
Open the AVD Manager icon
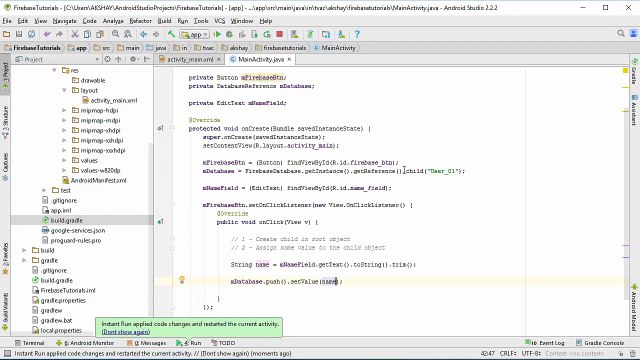tap(295, 34)
